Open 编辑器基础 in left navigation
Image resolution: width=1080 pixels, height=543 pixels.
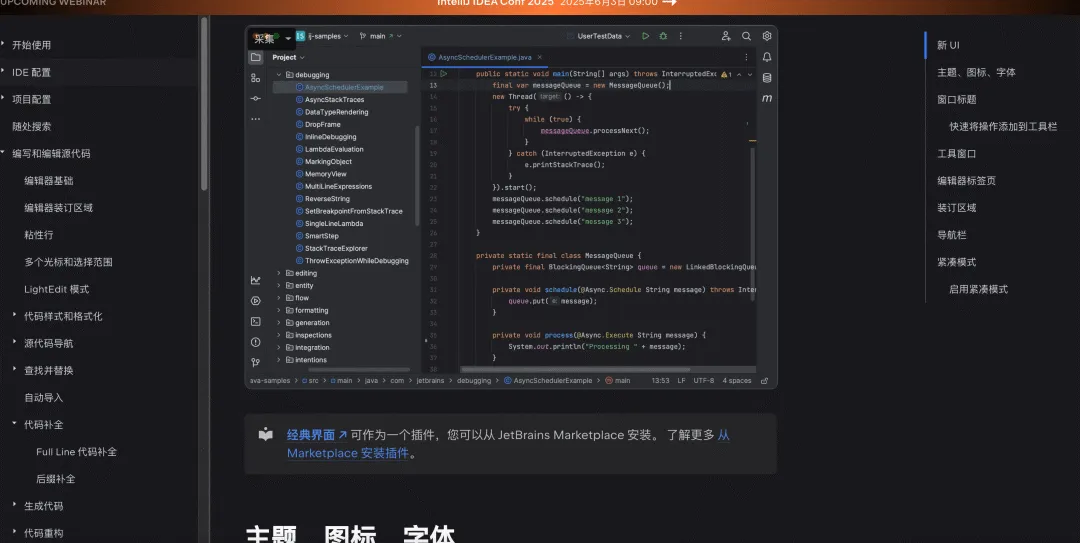pos(48,181)
